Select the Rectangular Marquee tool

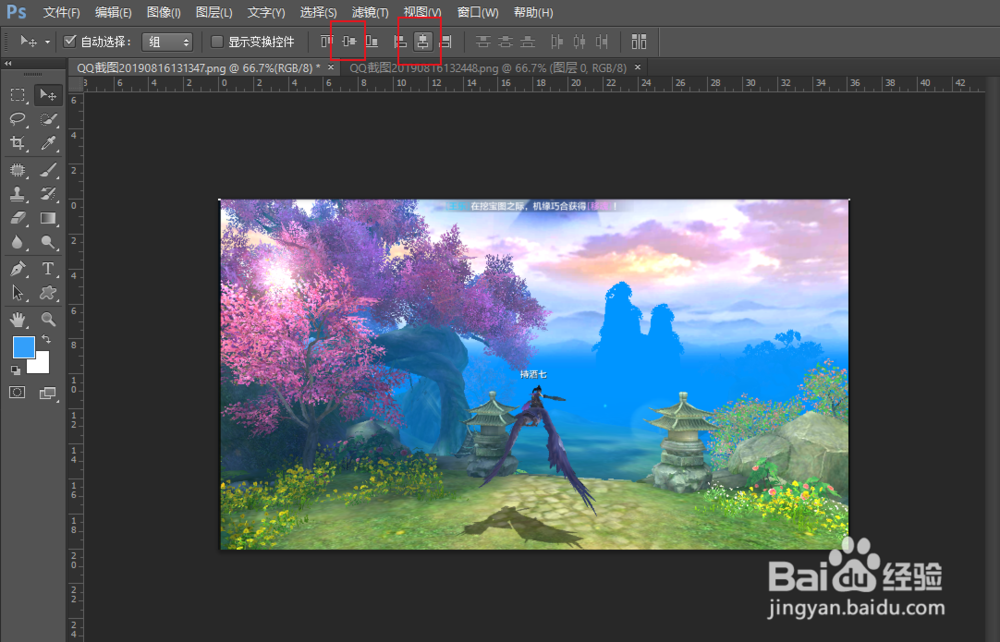pyautogui.click(x=17, y=96)
